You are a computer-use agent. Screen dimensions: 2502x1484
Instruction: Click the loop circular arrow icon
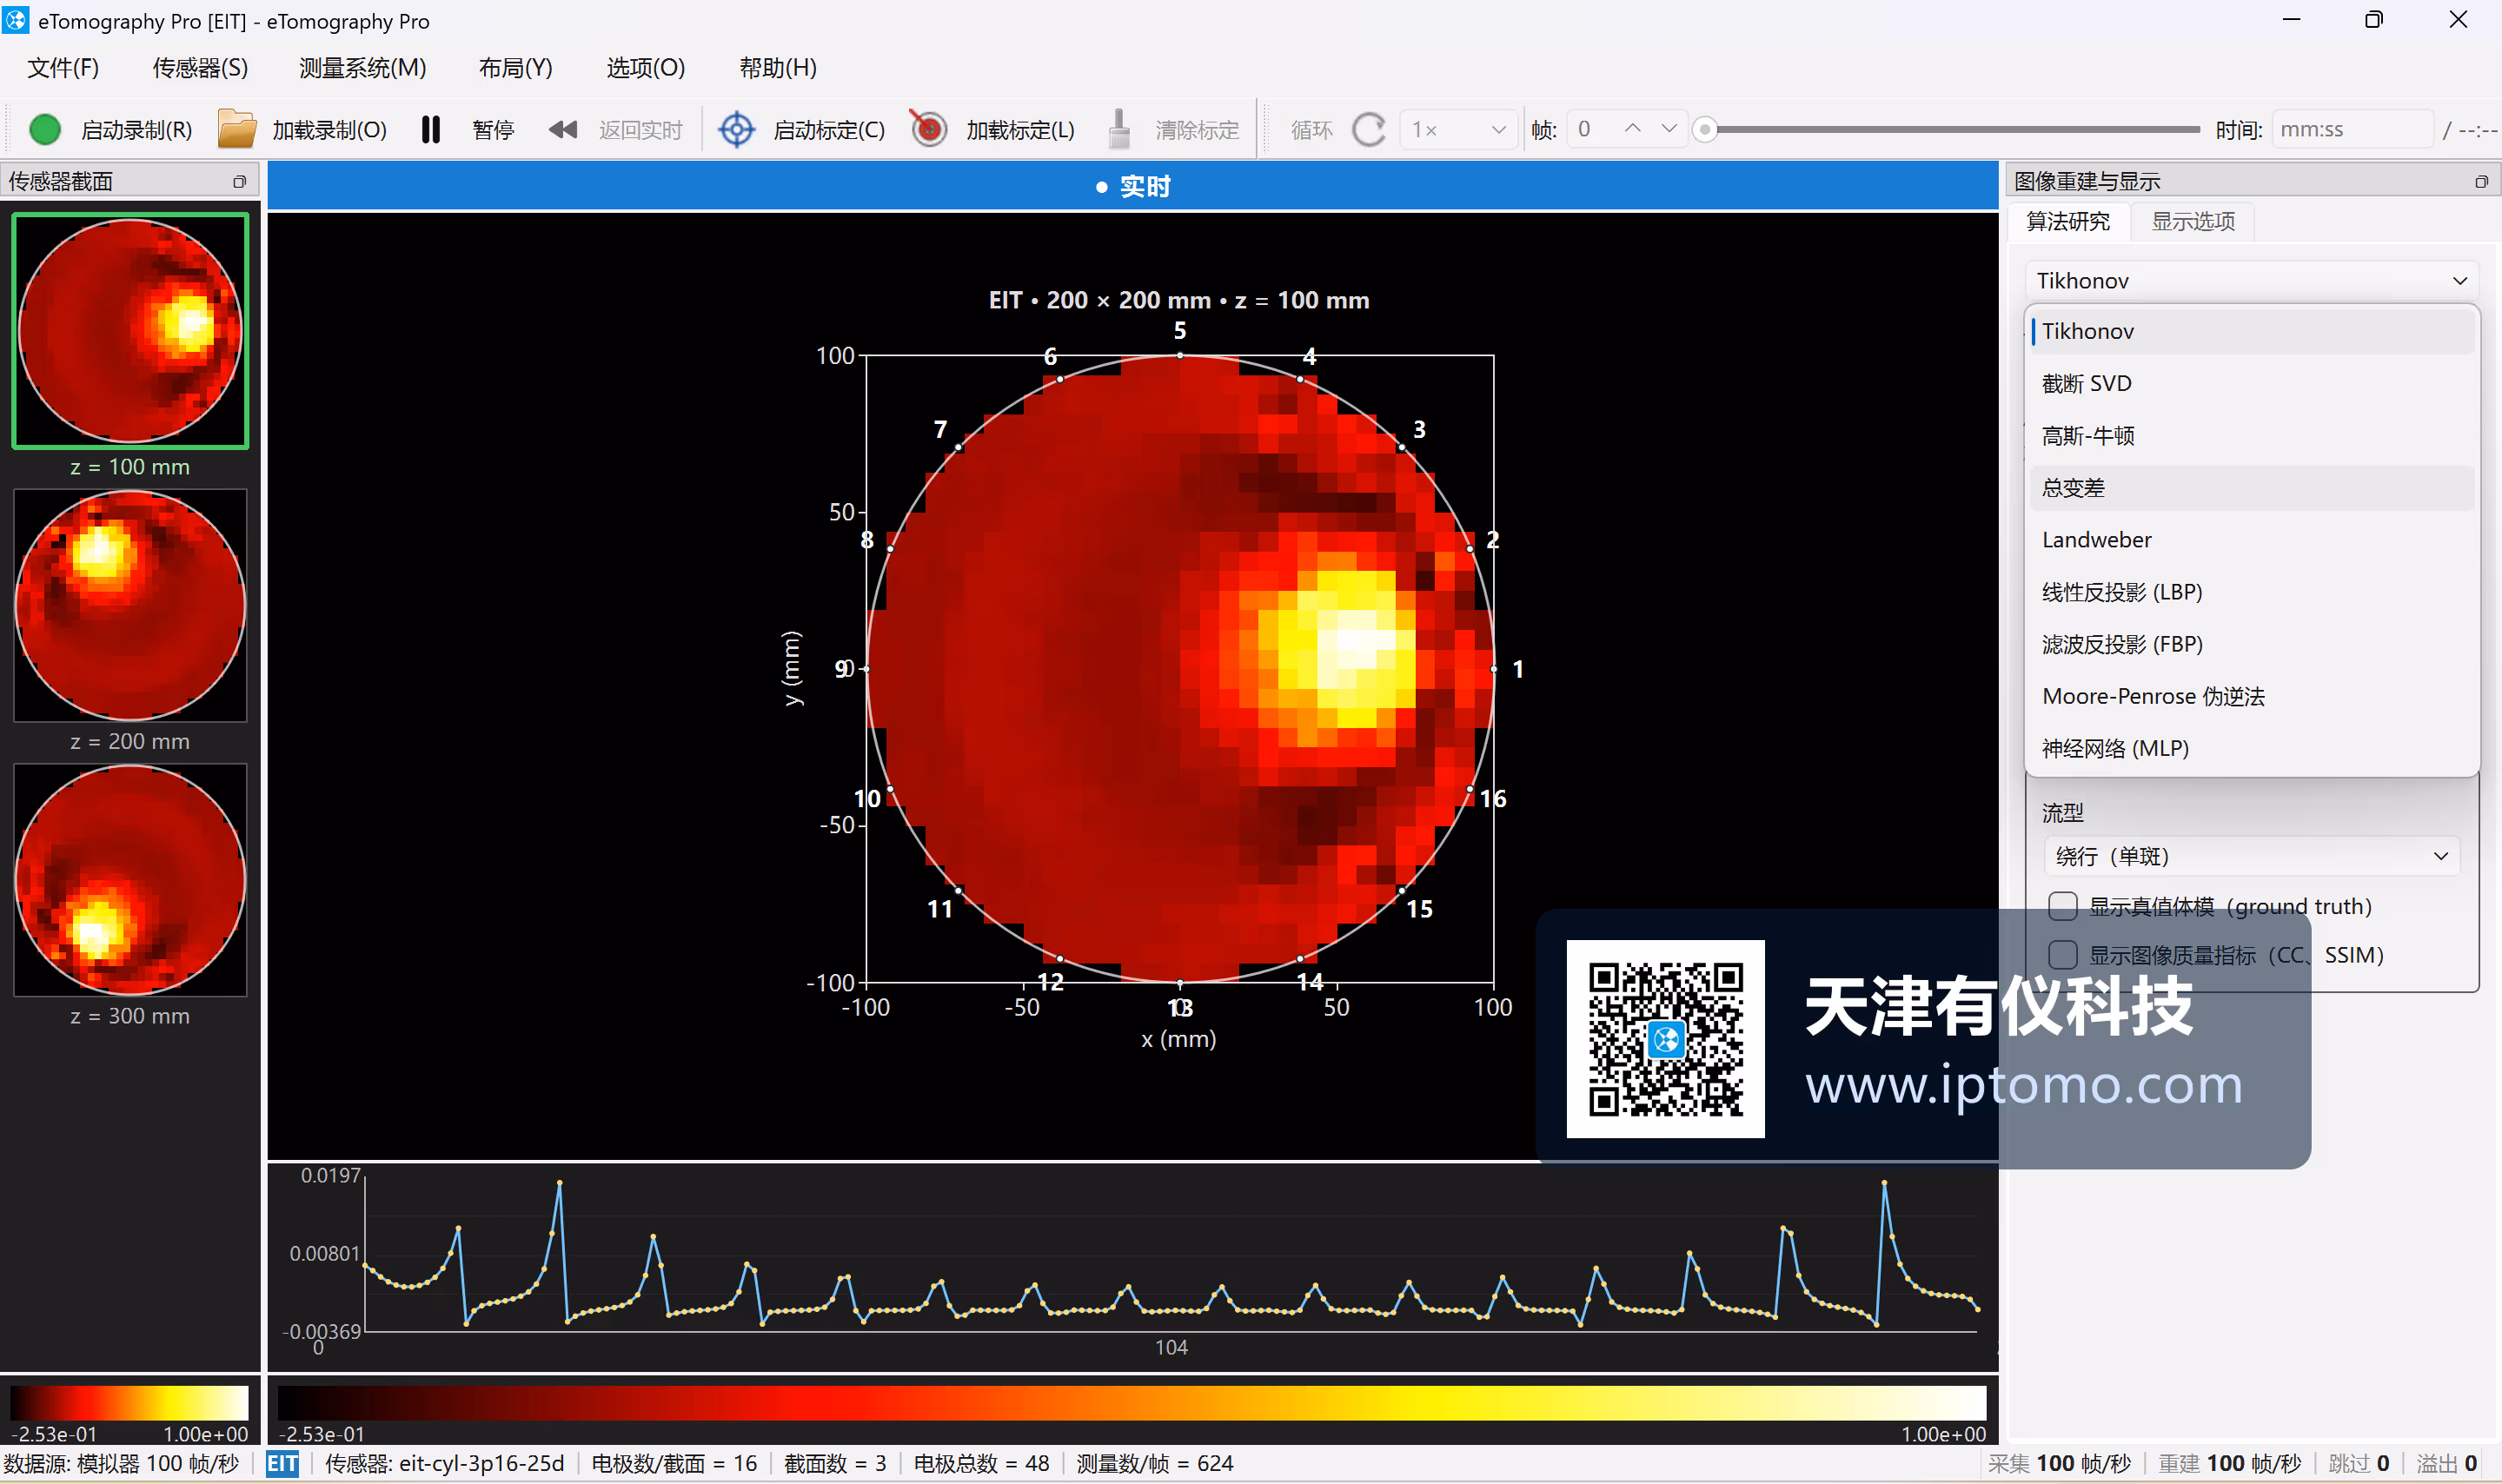click(x=1369, y=130)
